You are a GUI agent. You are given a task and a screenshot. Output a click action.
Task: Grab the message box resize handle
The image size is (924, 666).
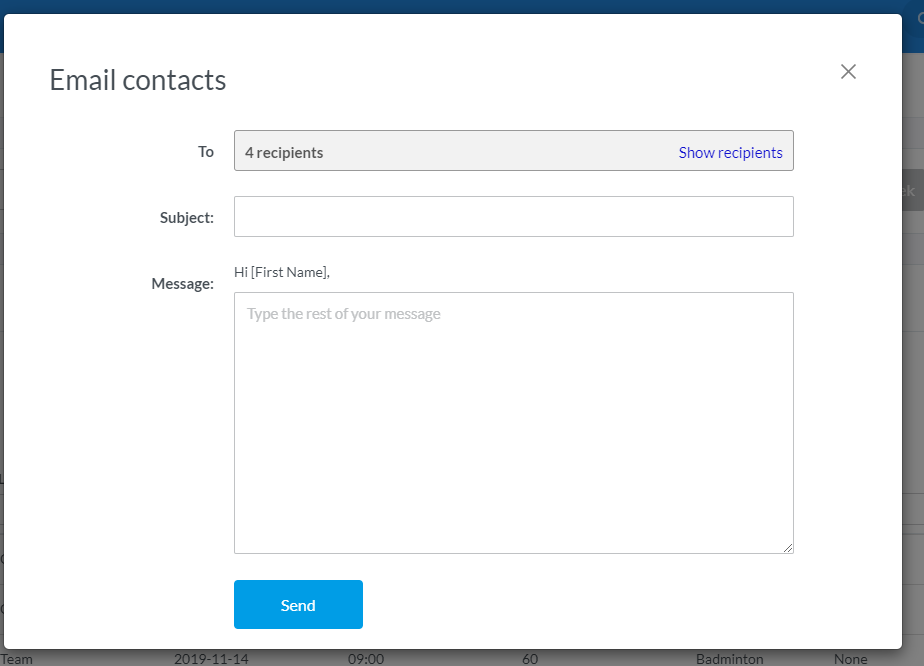[x=788, y=547]
